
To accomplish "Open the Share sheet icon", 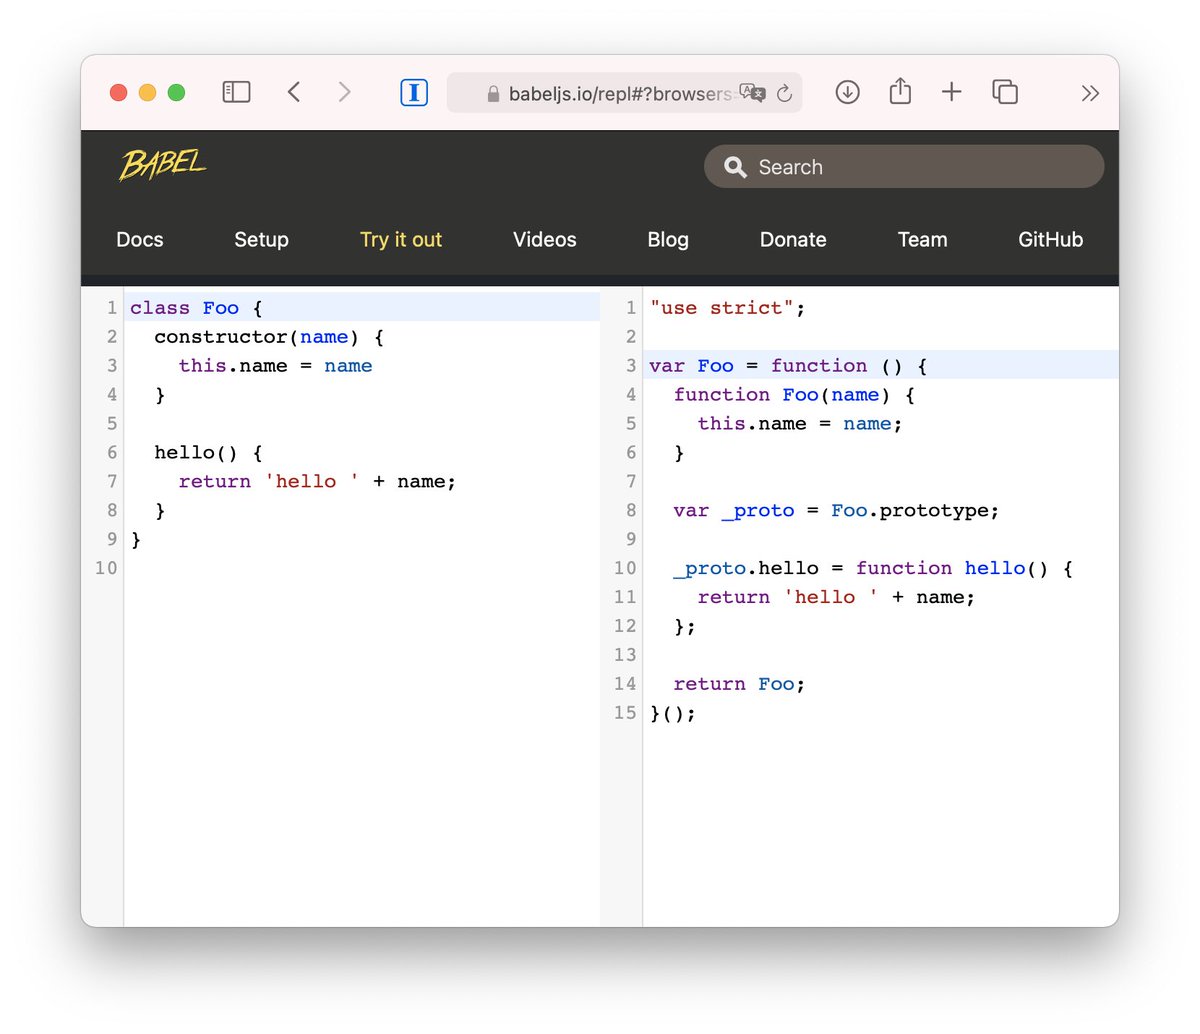I will tap(899, 91).
